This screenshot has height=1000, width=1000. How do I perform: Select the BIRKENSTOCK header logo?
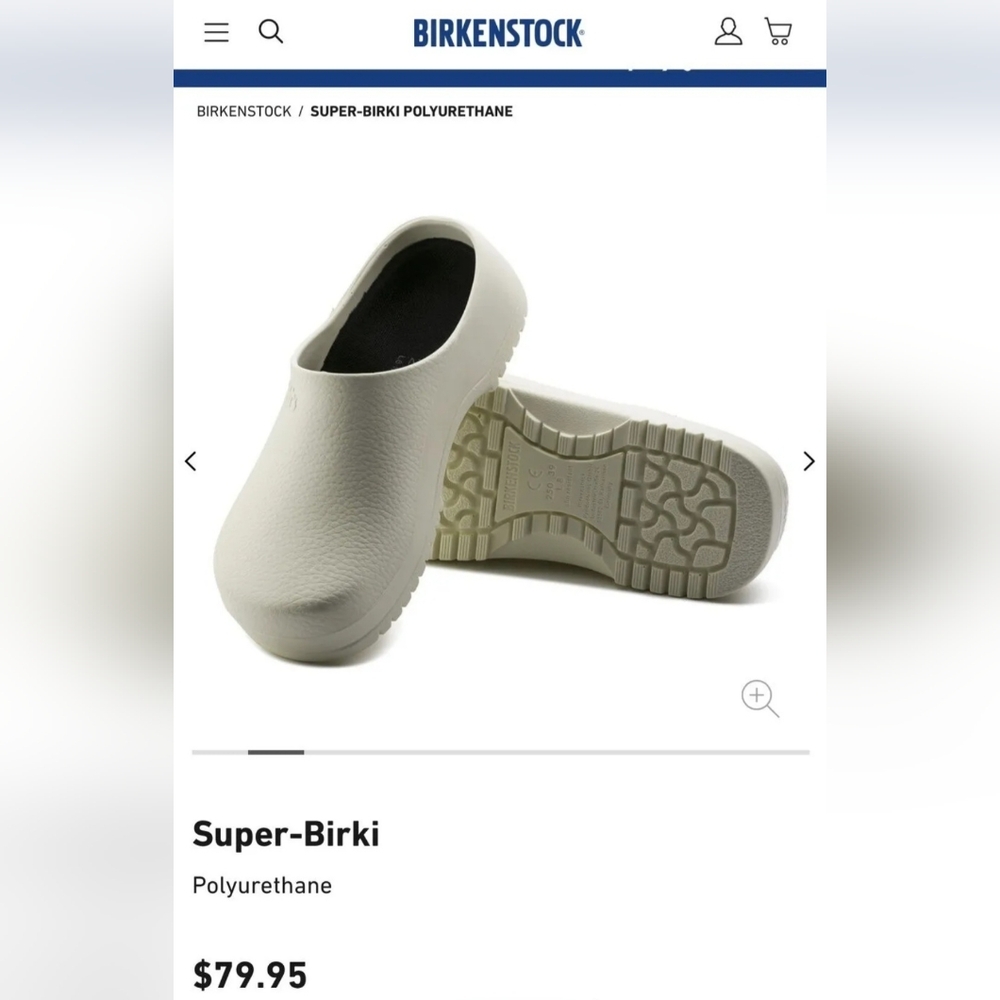[x=497, y=32]
